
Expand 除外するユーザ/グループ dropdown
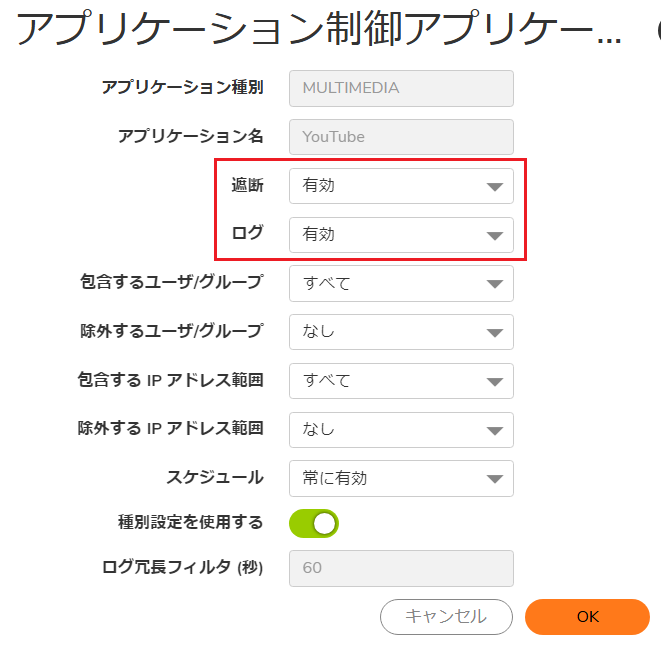tap(401, 332)
